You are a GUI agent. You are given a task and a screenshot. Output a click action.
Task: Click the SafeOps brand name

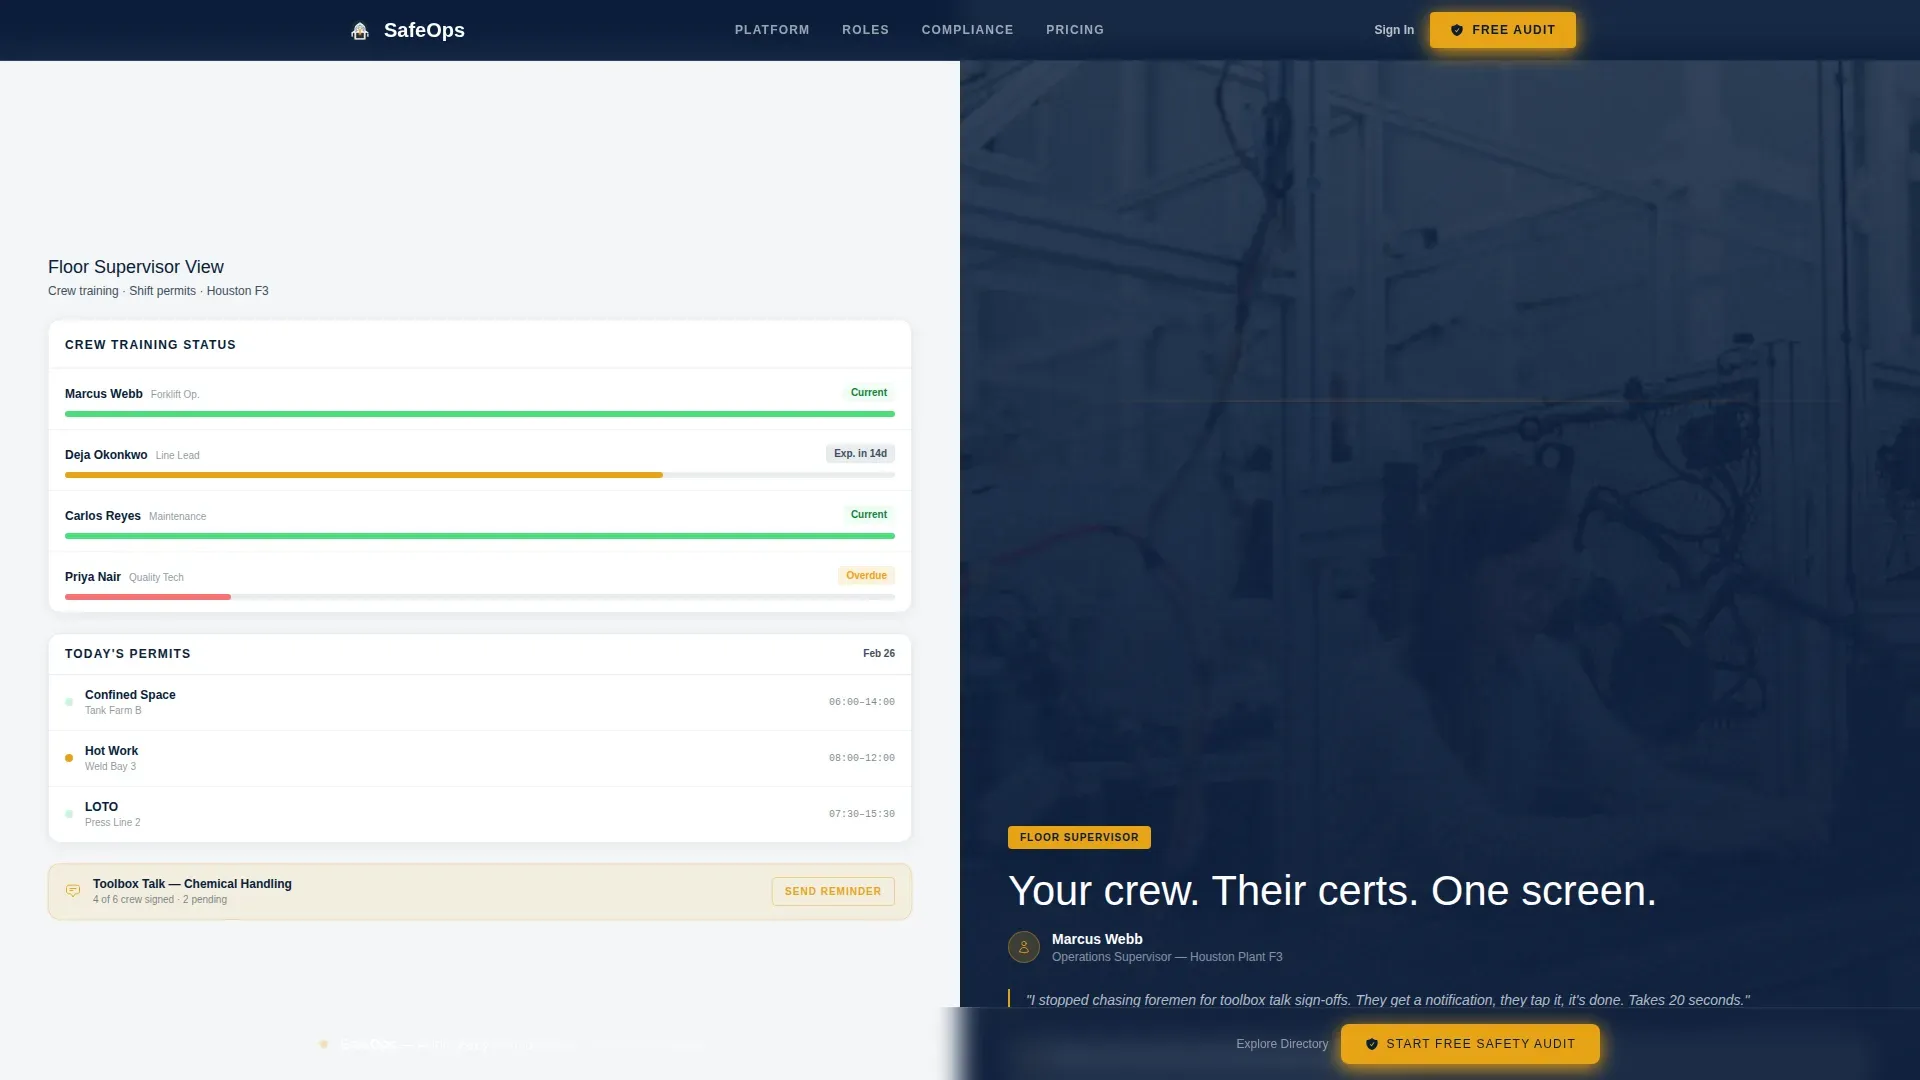point(424,30)
